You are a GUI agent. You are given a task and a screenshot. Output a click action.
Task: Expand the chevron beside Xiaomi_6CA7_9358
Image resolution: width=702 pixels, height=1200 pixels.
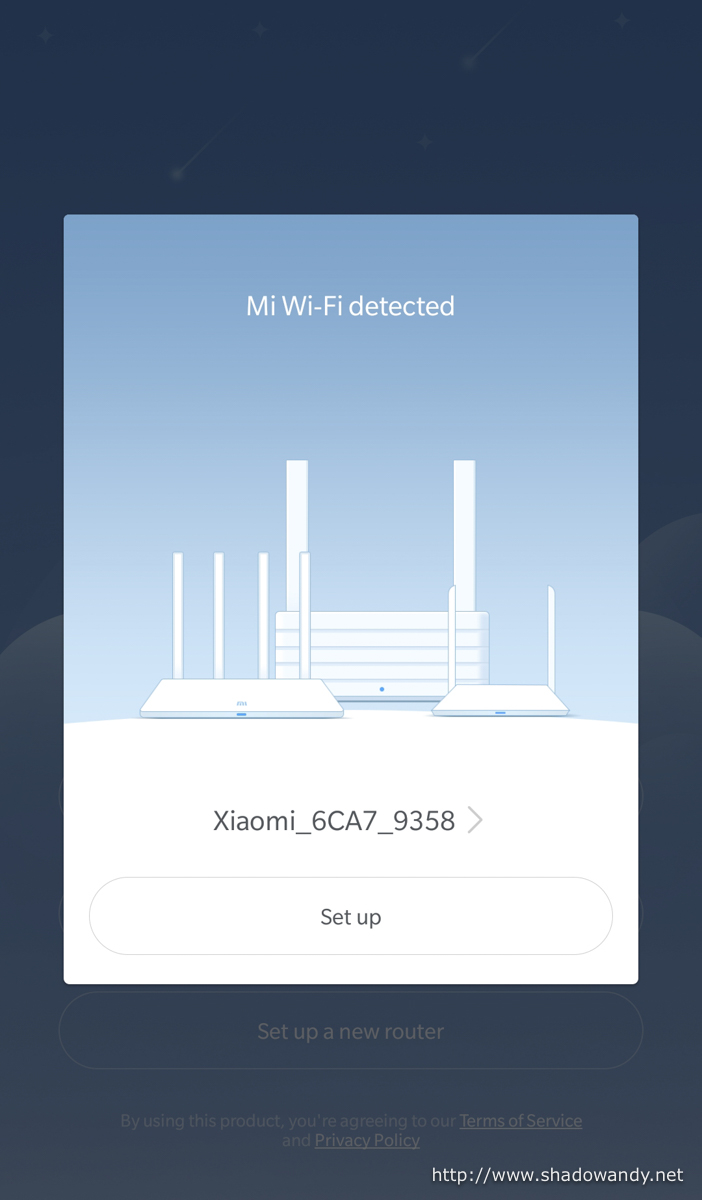click(476, 821)
